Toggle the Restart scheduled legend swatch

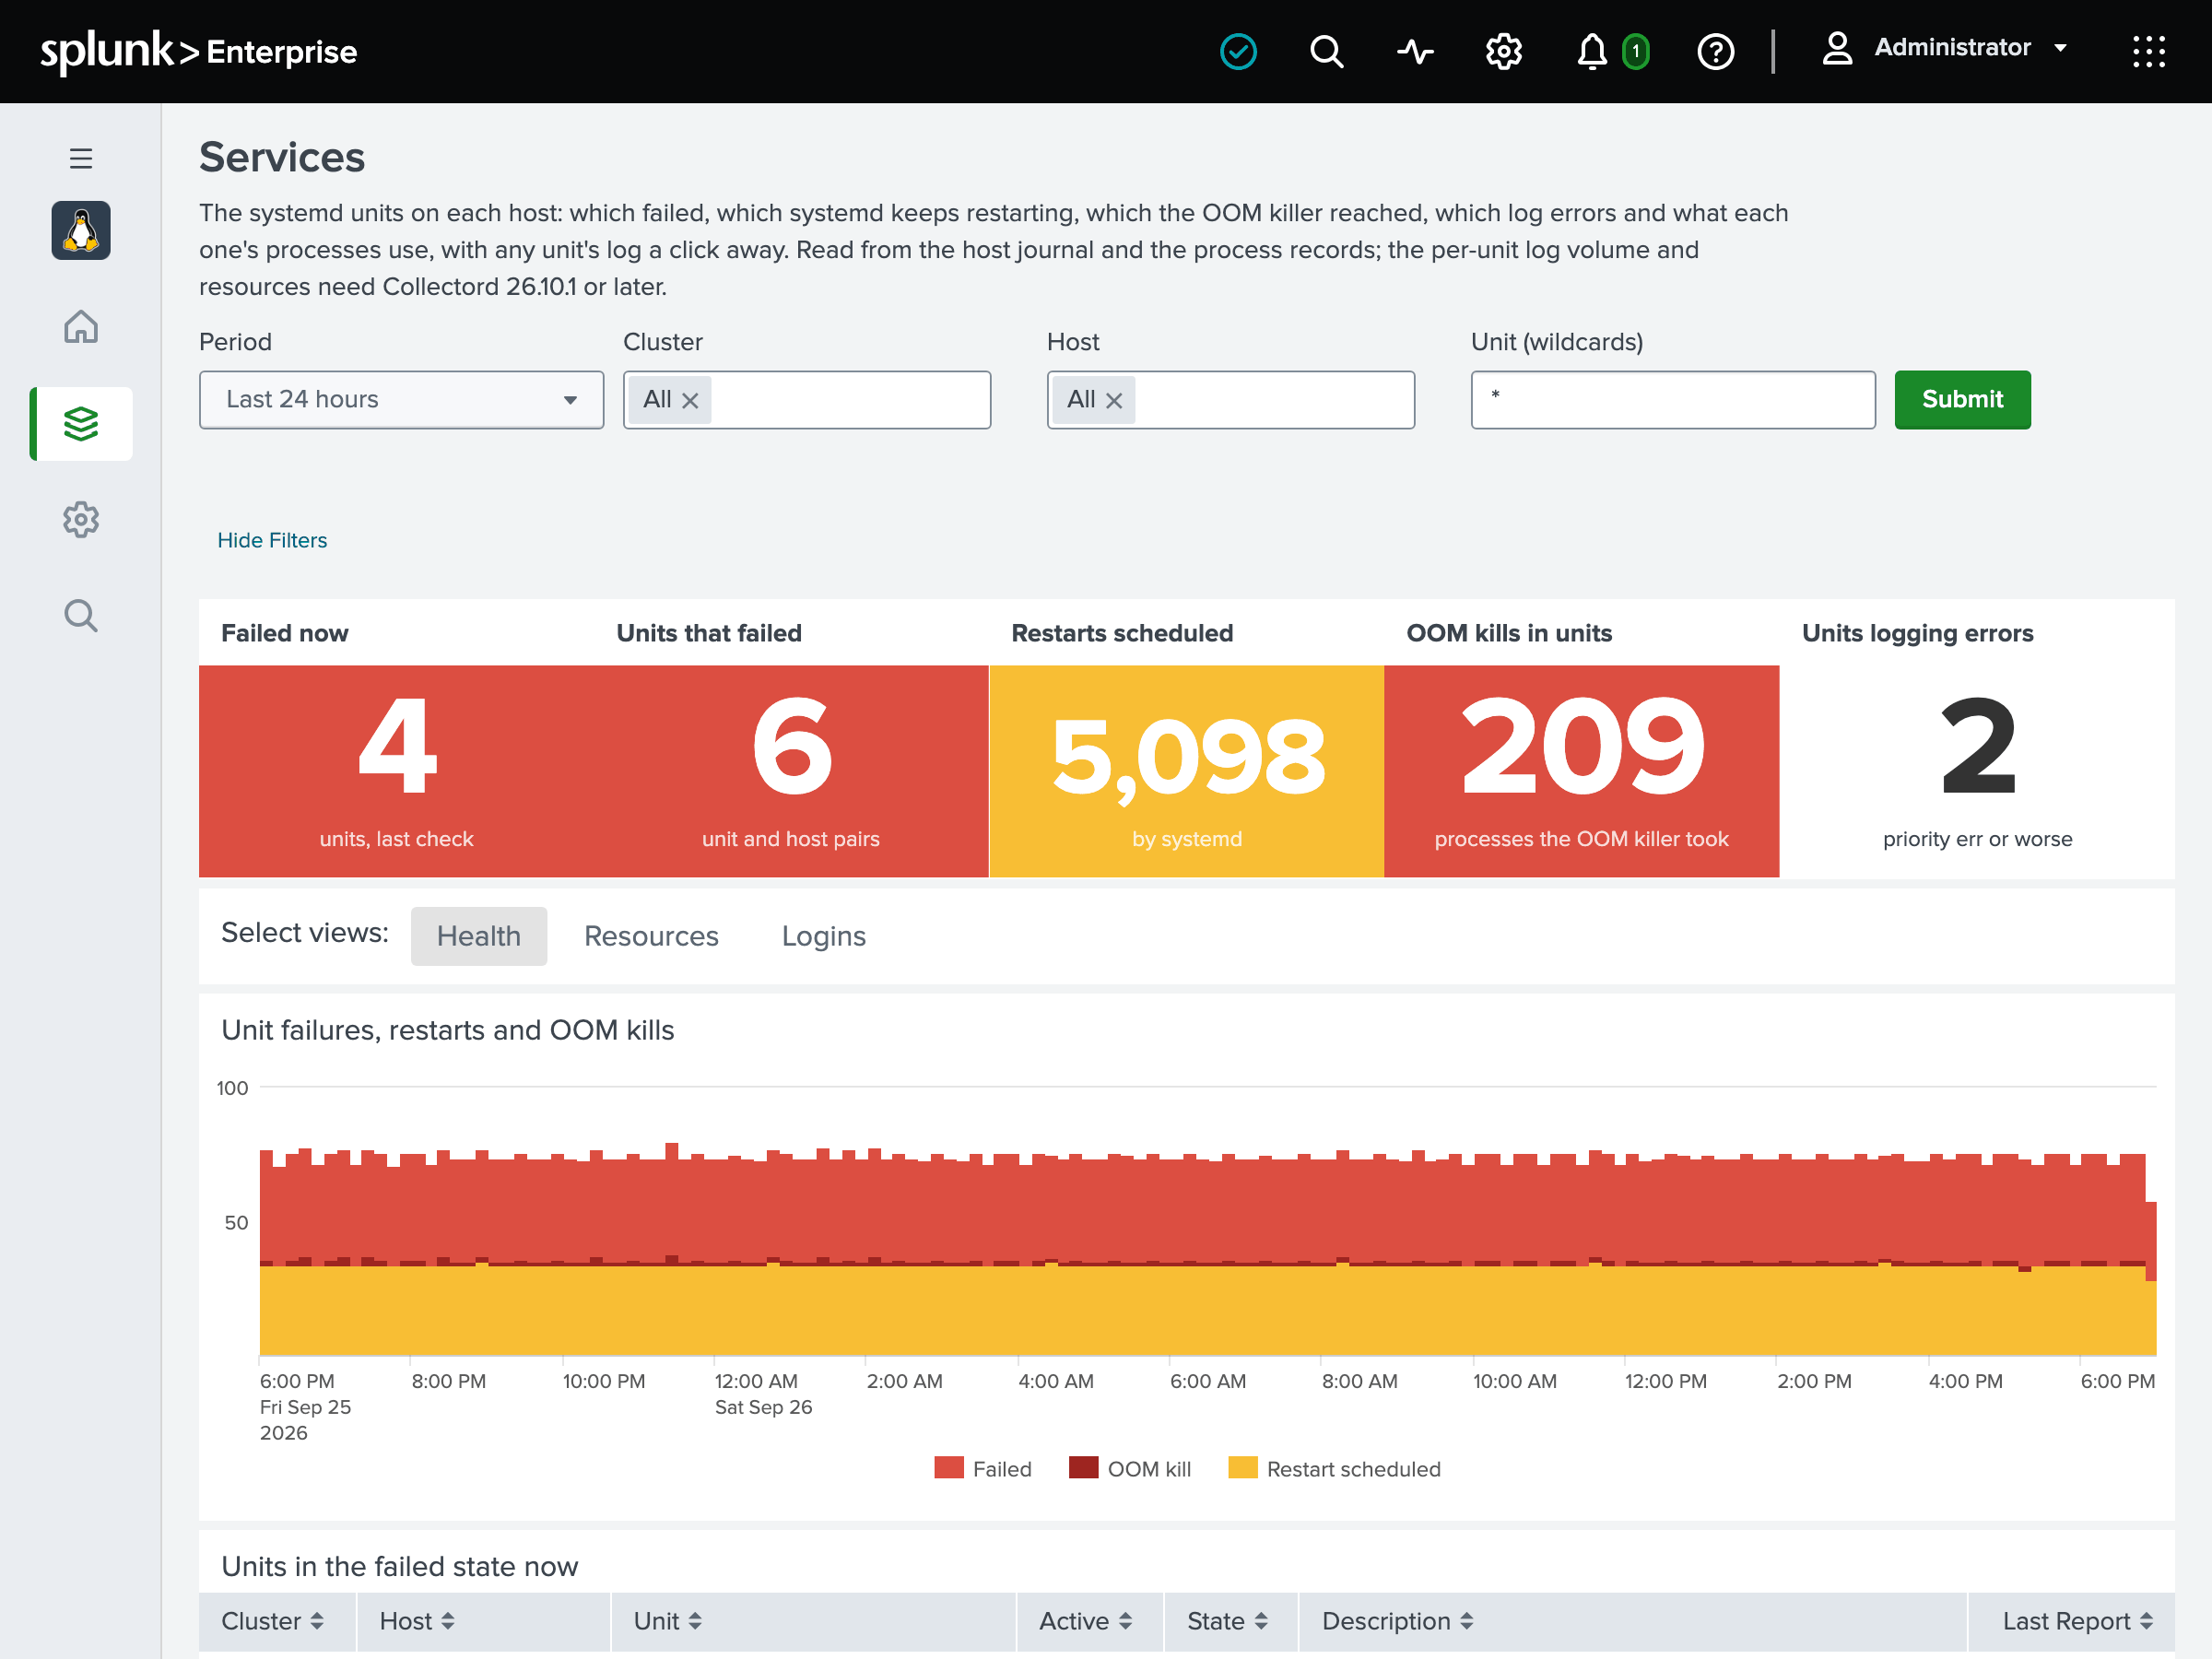[x=1243, y=1468]
